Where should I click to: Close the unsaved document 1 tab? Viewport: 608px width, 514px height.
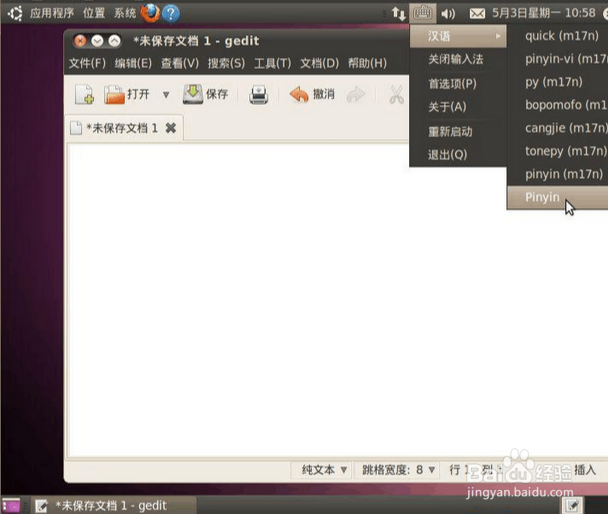(x=171, y=128)
